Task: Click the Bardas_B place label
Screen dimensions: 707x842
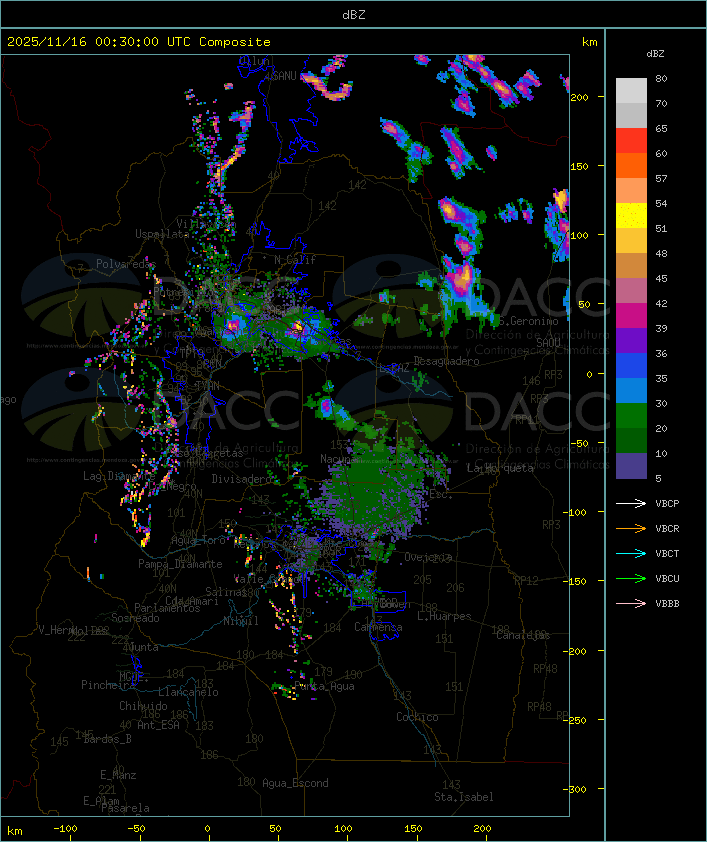Action: pyautogui.click(x=107, y=739)
